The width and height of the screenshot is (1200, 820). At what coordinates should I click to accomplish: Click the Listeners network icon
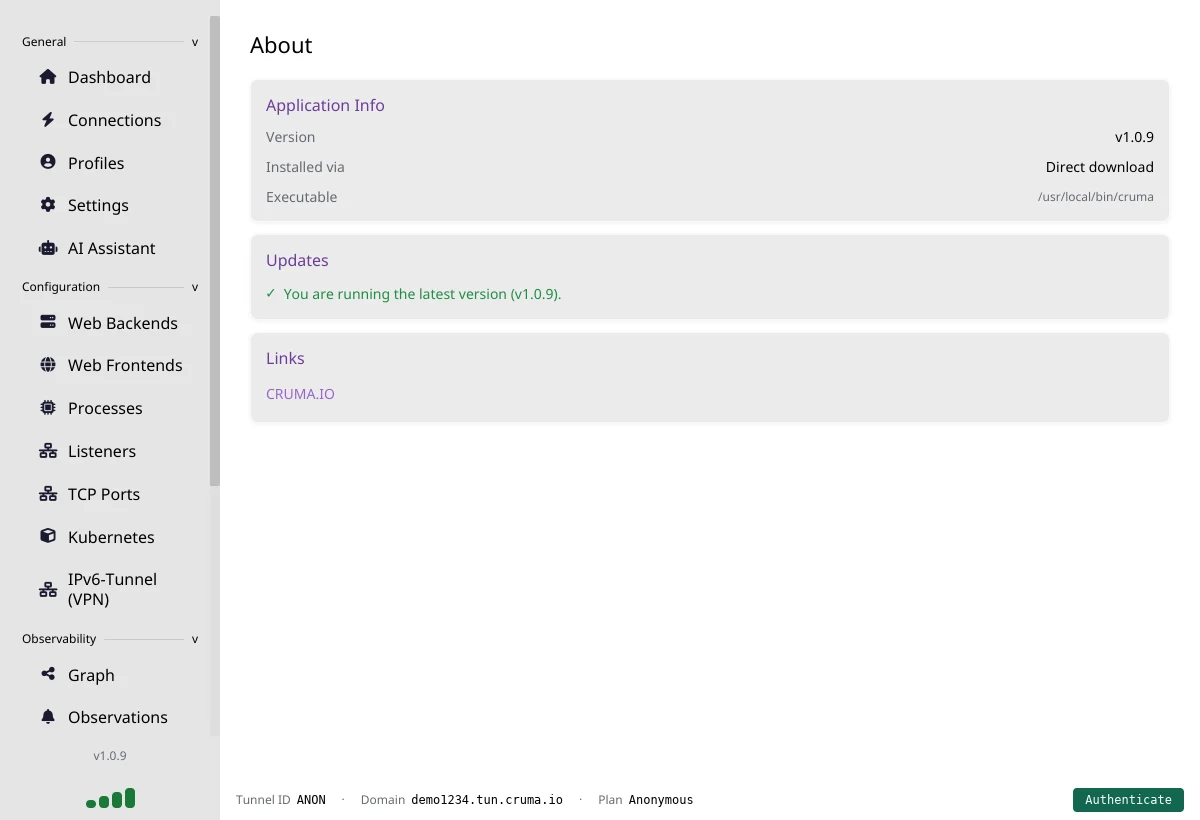click(x=48, y=451)
